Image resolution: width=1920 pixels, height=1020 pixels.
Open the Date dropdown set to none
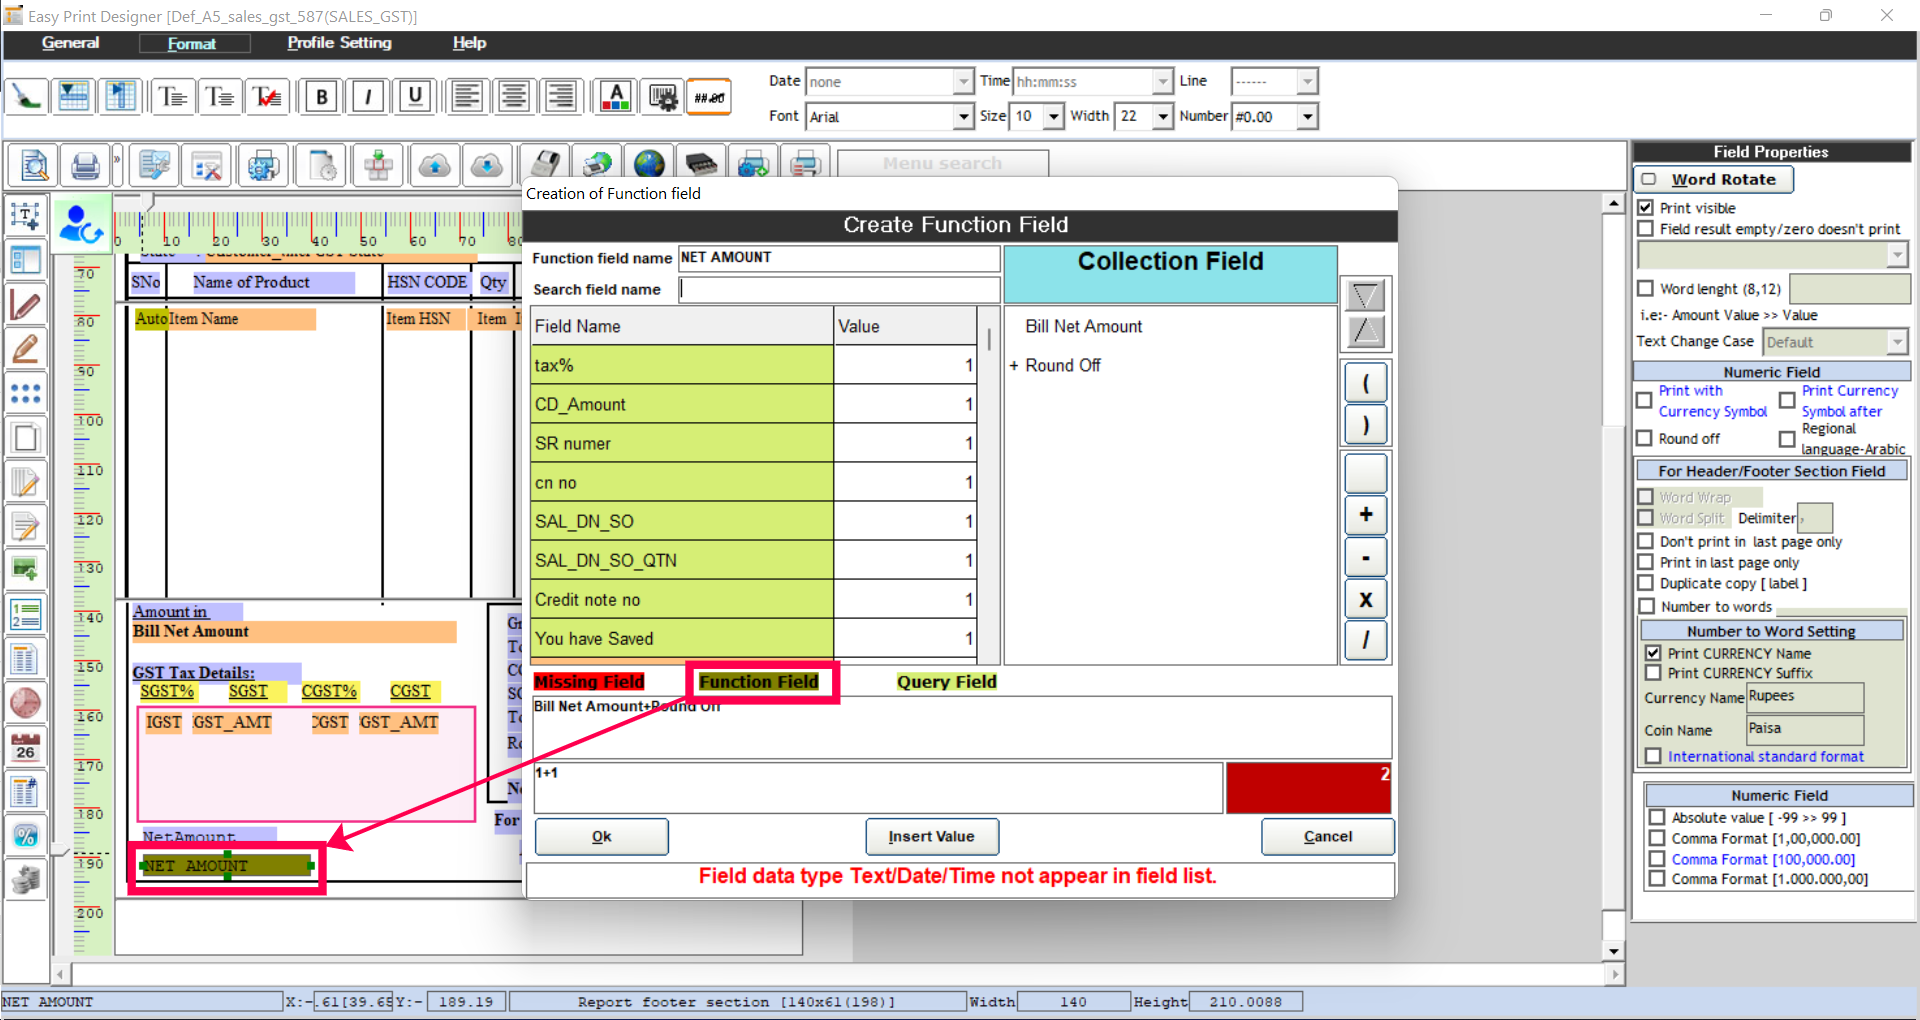click(x=961, y=81)
